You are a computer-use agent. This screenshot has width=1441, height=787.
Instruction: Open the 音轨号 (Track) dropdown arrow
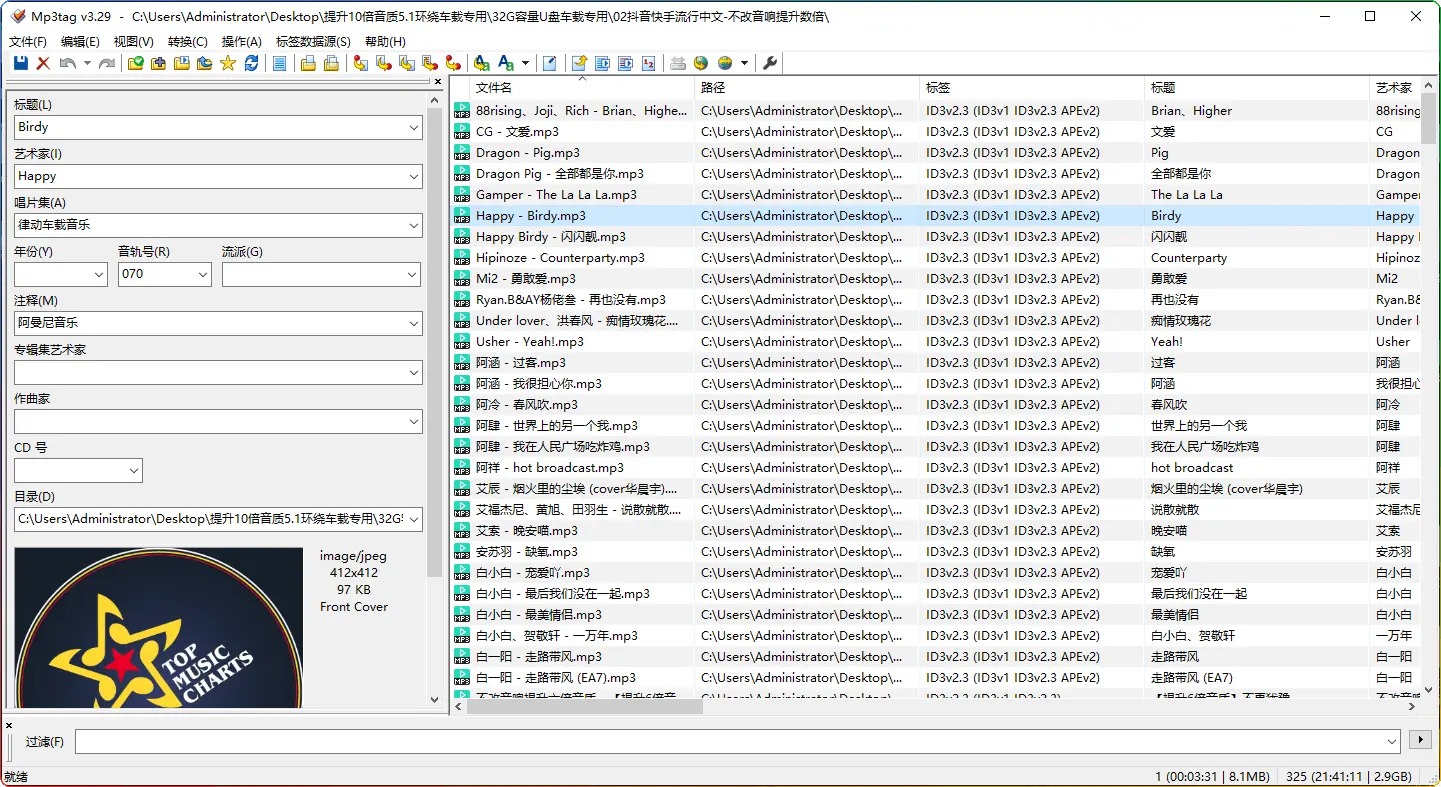point(203,274)
